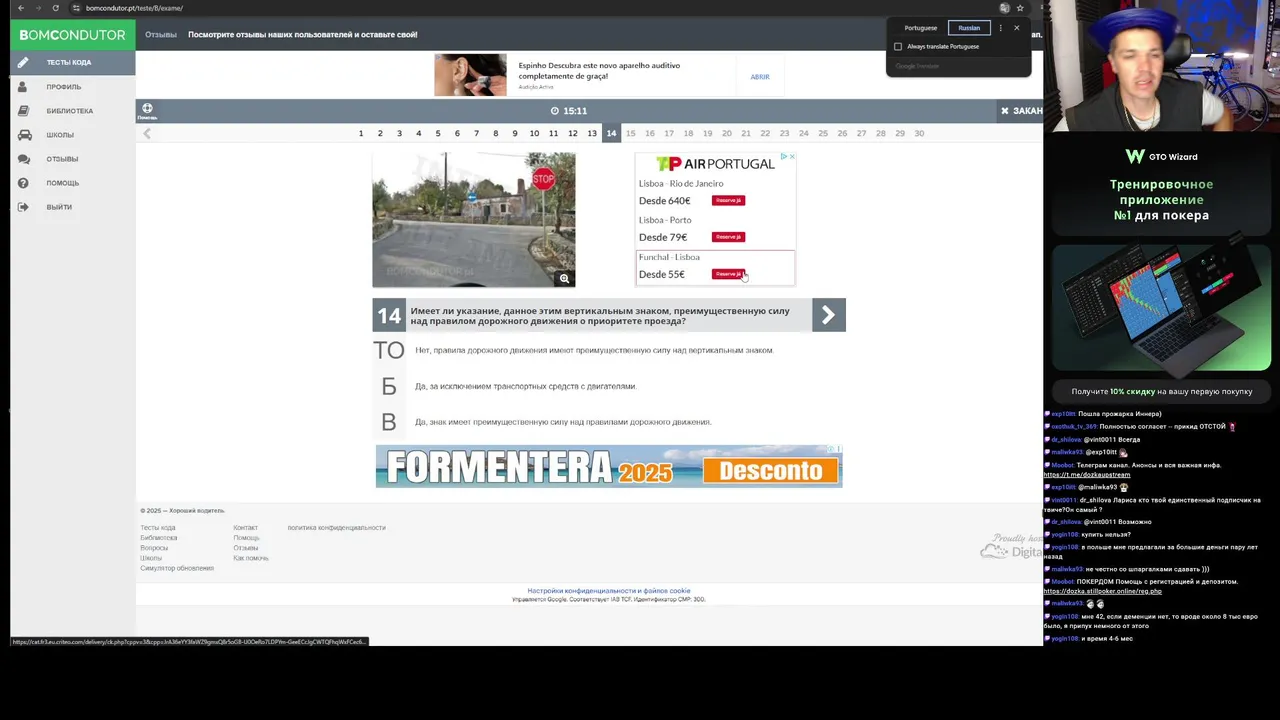Jump to question 1
This screenshot has height=720, width=1280.
pos(361,133)
